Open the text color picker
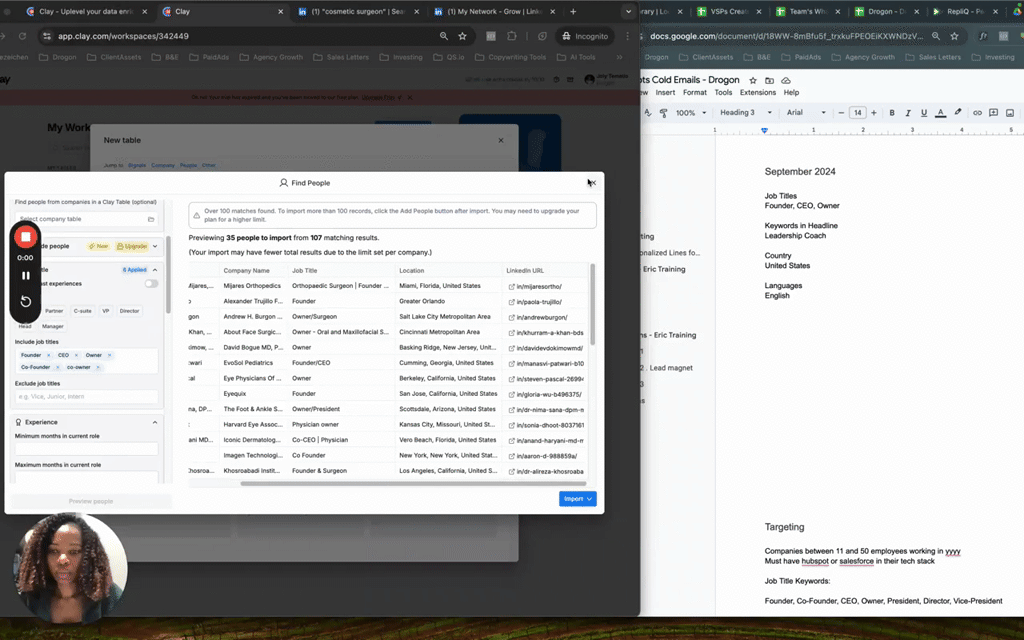The image size is (1024, 640). [x=941, y=113]
